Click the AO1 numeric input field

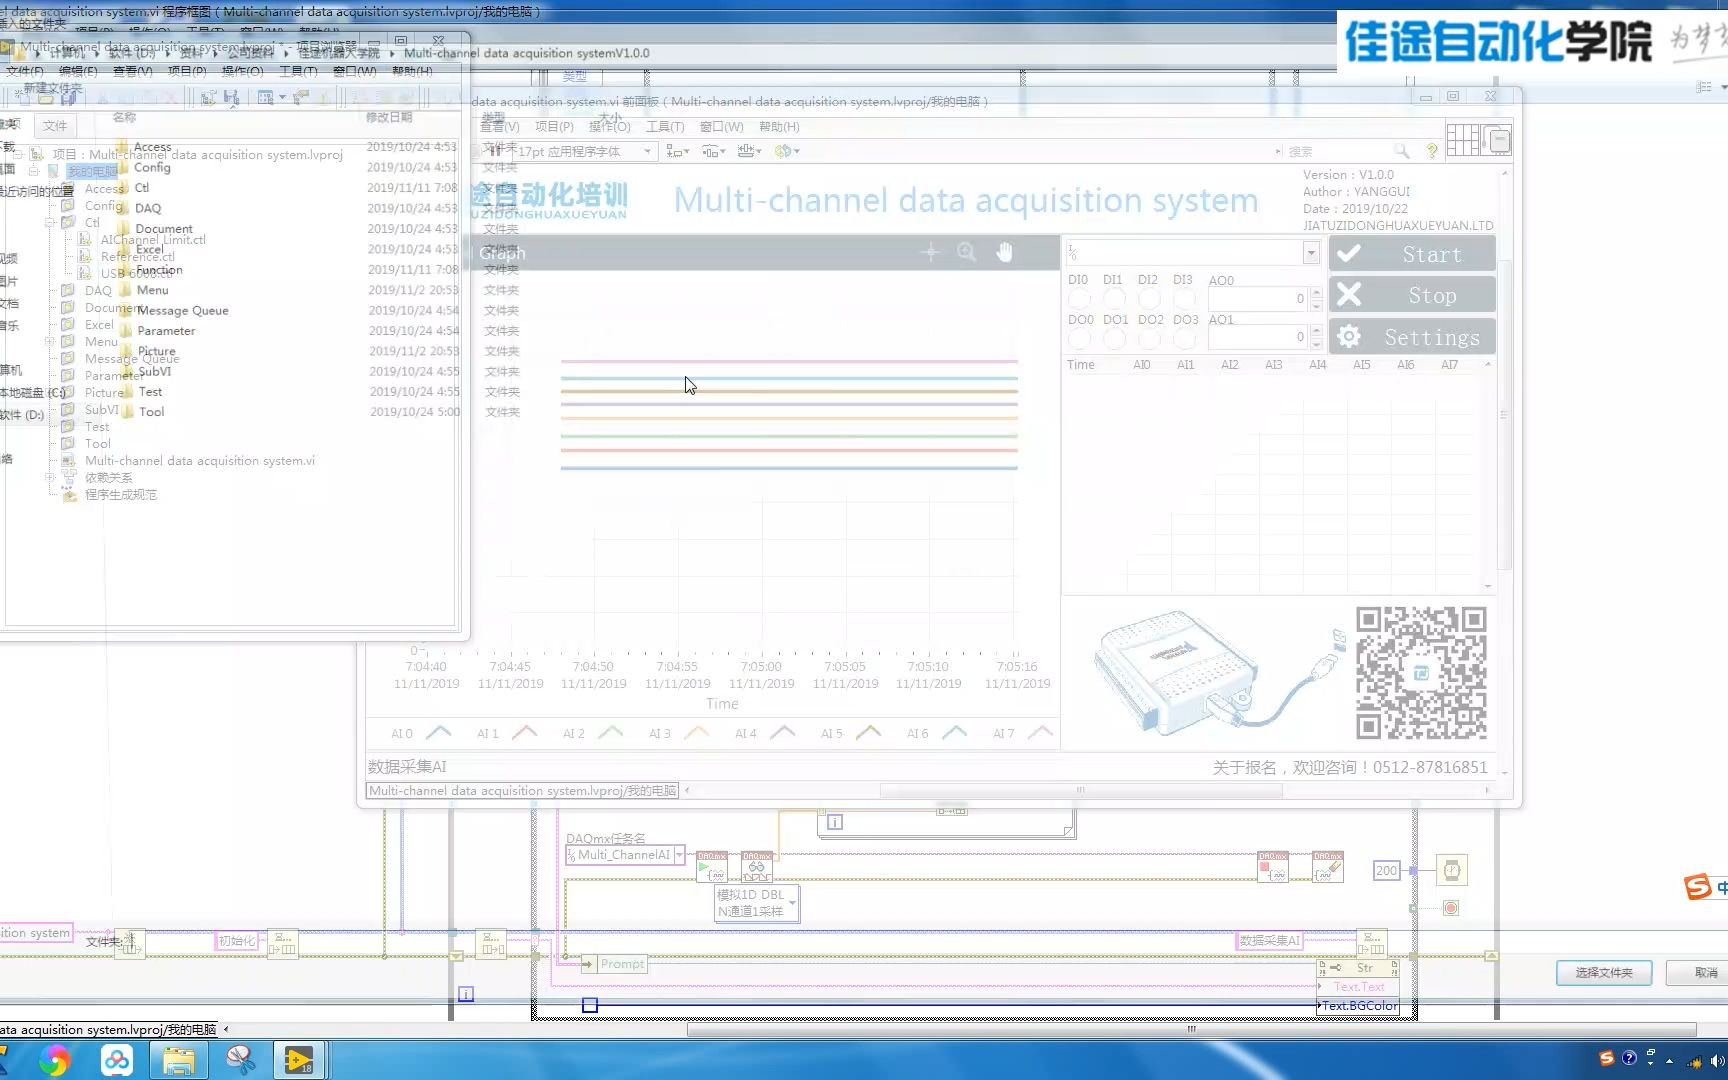[1258, 337]
